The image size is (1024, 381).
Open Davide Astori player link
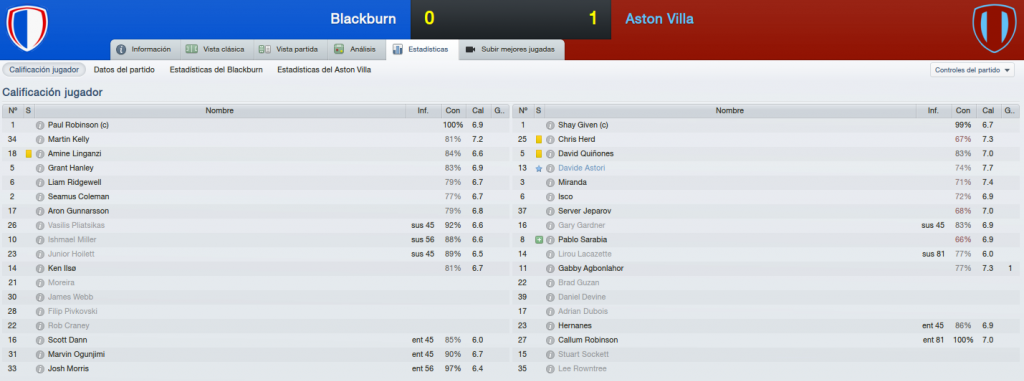(581, 168)
